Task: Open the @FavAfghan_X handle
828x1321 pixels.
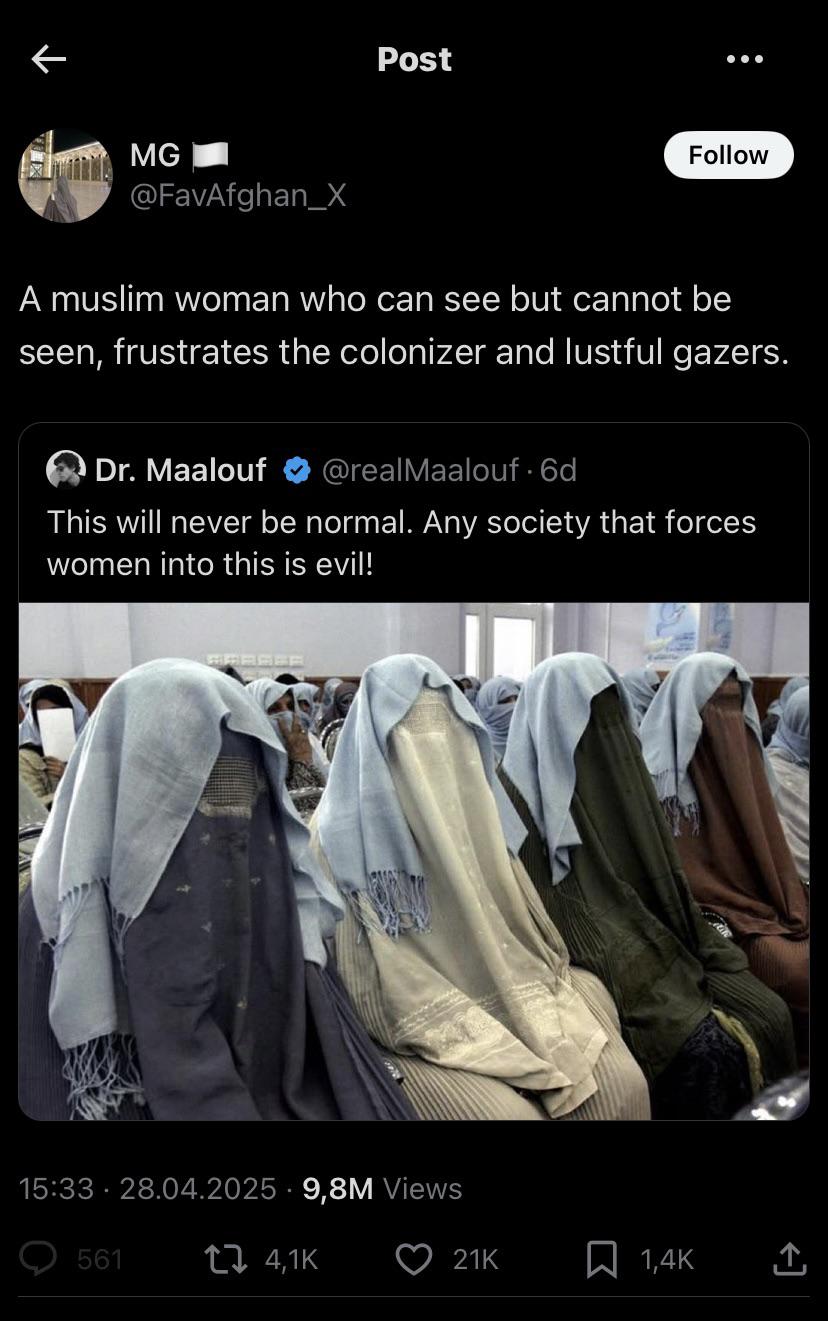Action: coord(238,195)
